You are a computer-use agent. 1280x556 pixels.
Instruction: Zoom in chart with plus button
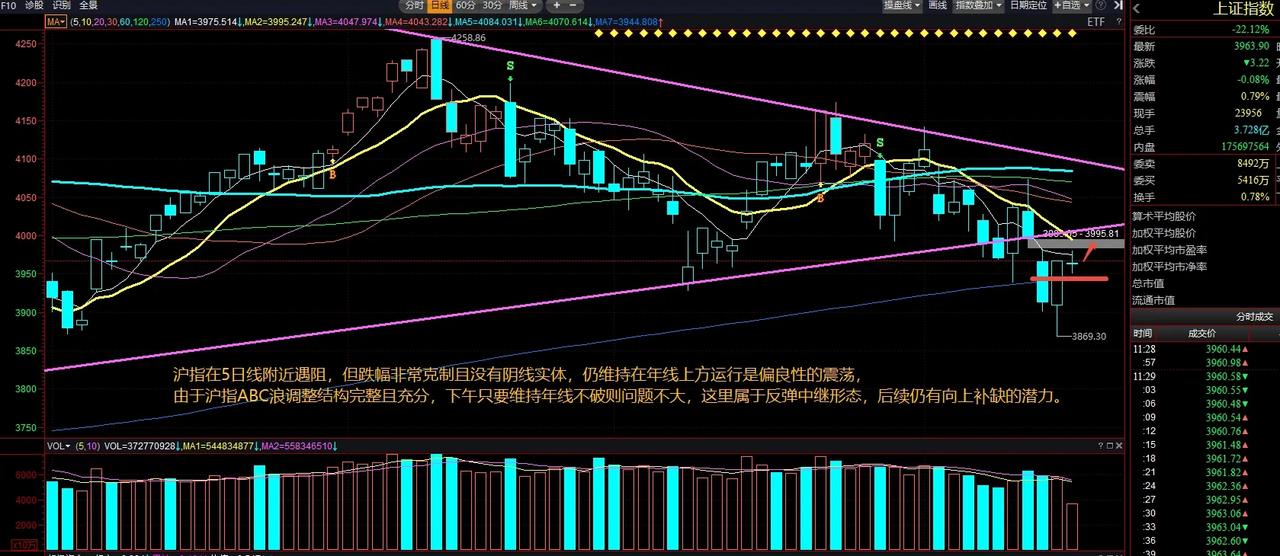tap(557, 5)
